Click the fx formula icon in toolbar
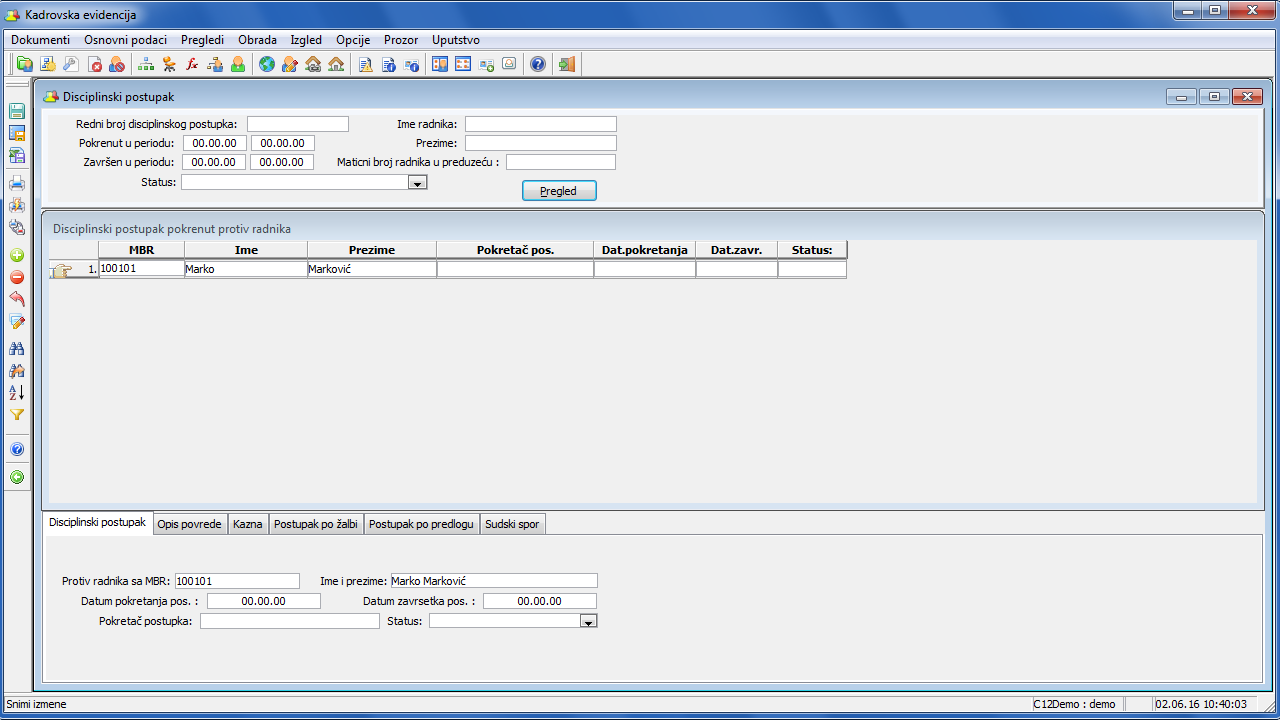Screen dimensions: 1280x720 click(x=192, y=65)
